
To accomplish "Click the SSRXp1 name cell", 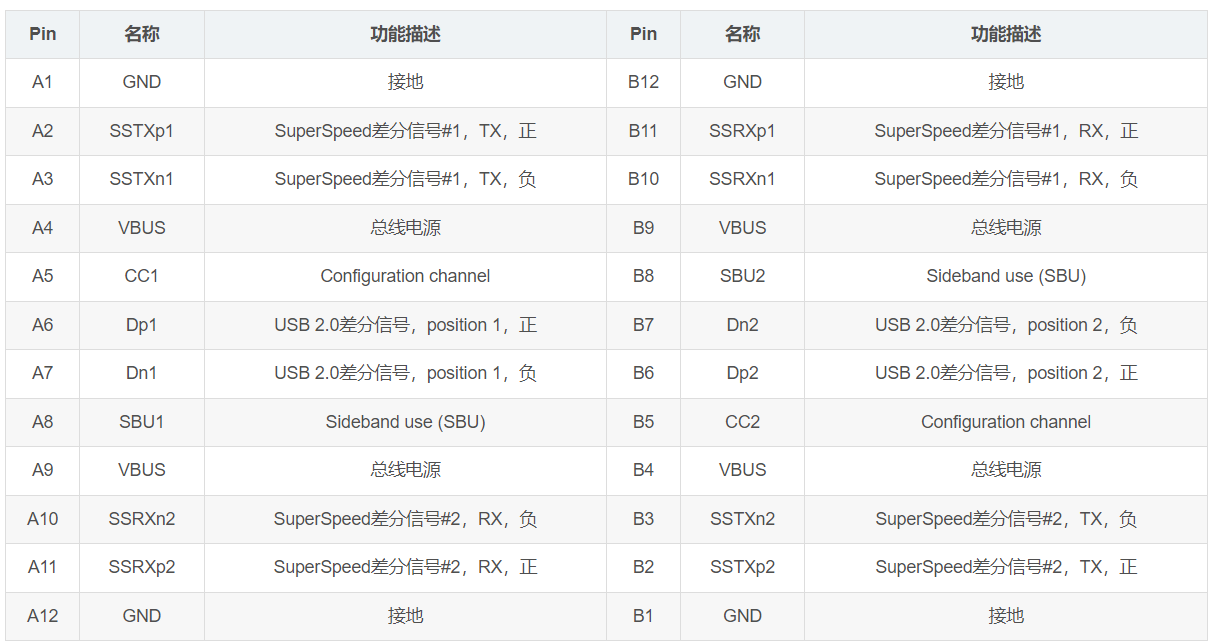I will coord(742,131).
